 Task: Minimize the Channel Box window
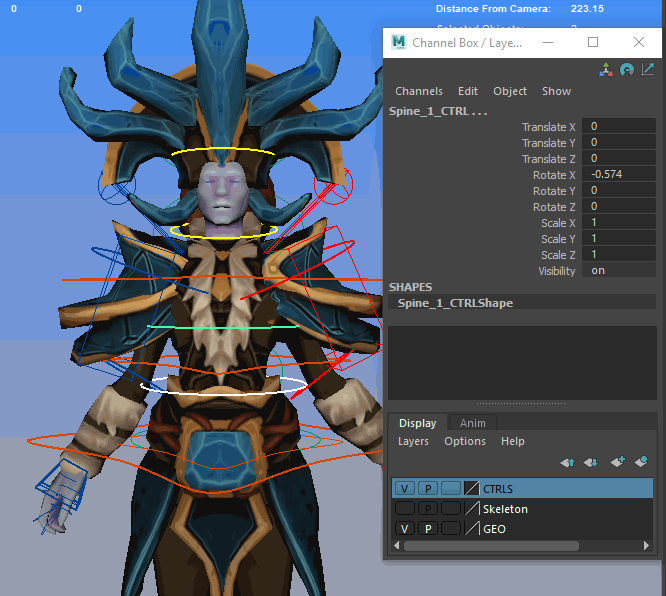548,42
